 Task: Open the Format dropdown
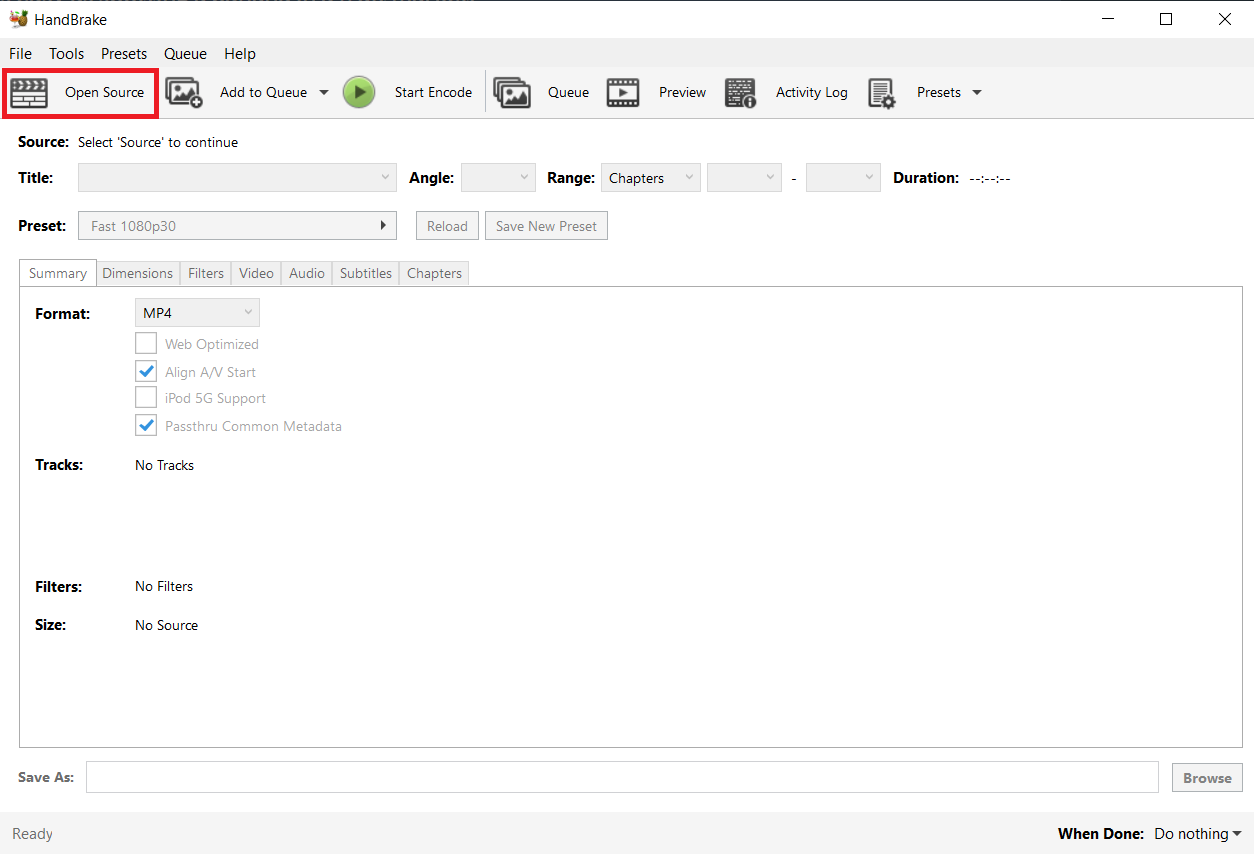point(197,312)
